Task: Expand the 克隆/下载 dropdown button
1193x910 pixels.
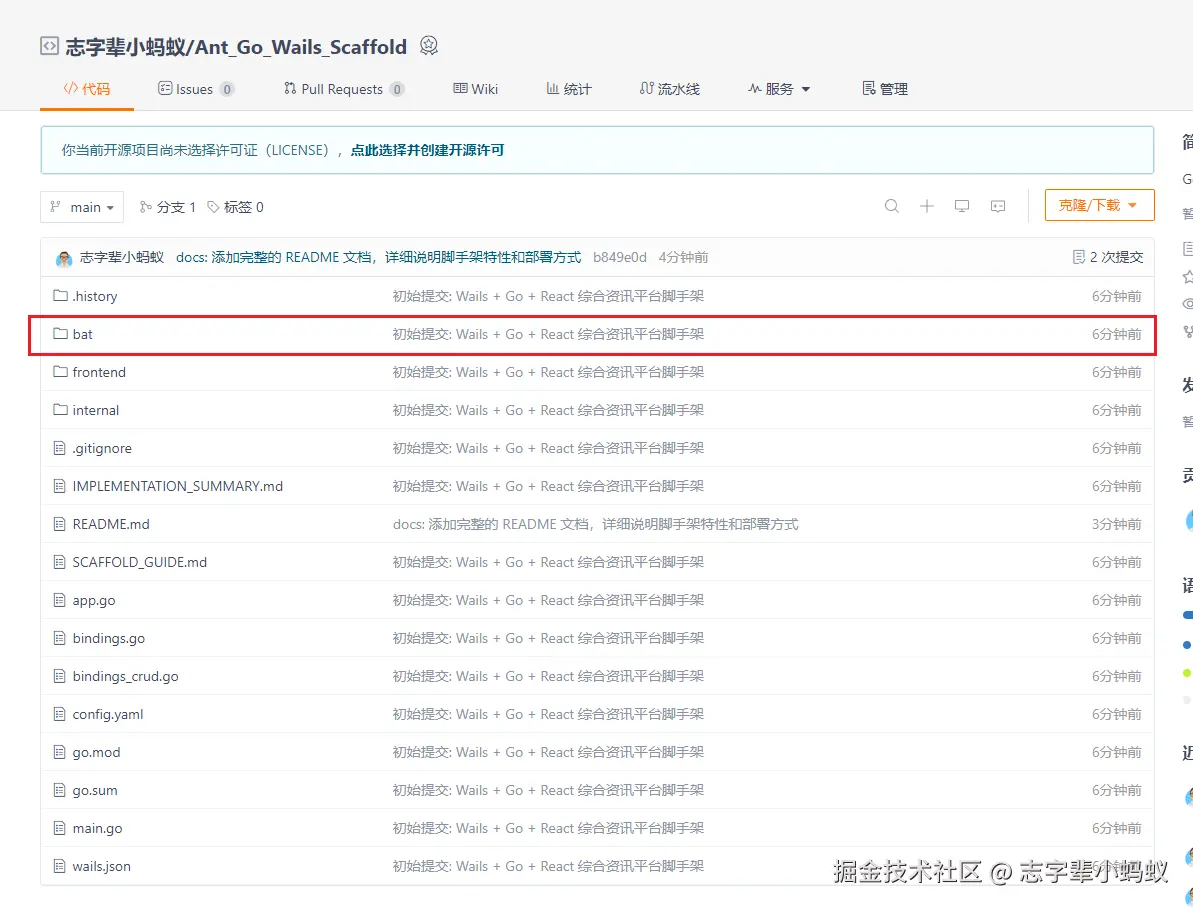Action: point(1099,205)
